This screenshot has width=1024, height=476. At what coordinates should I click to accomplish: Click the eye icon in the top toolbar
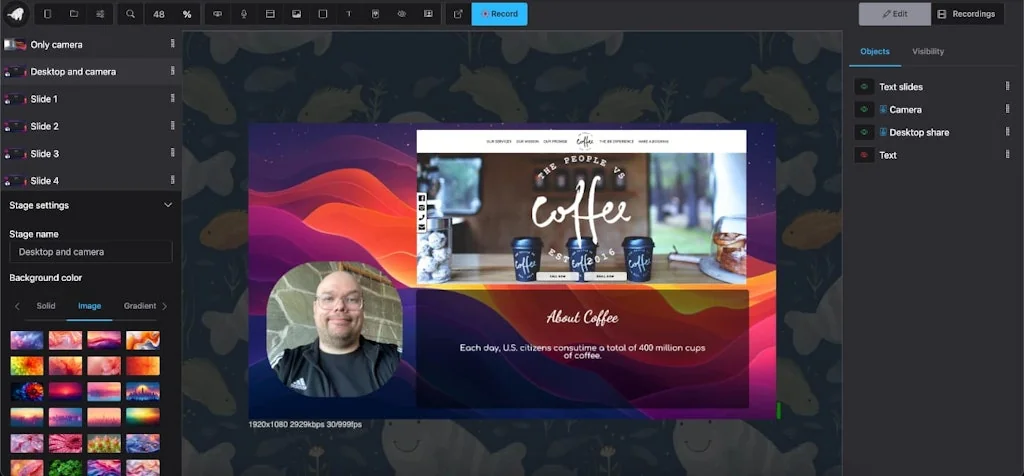point(401,14)
